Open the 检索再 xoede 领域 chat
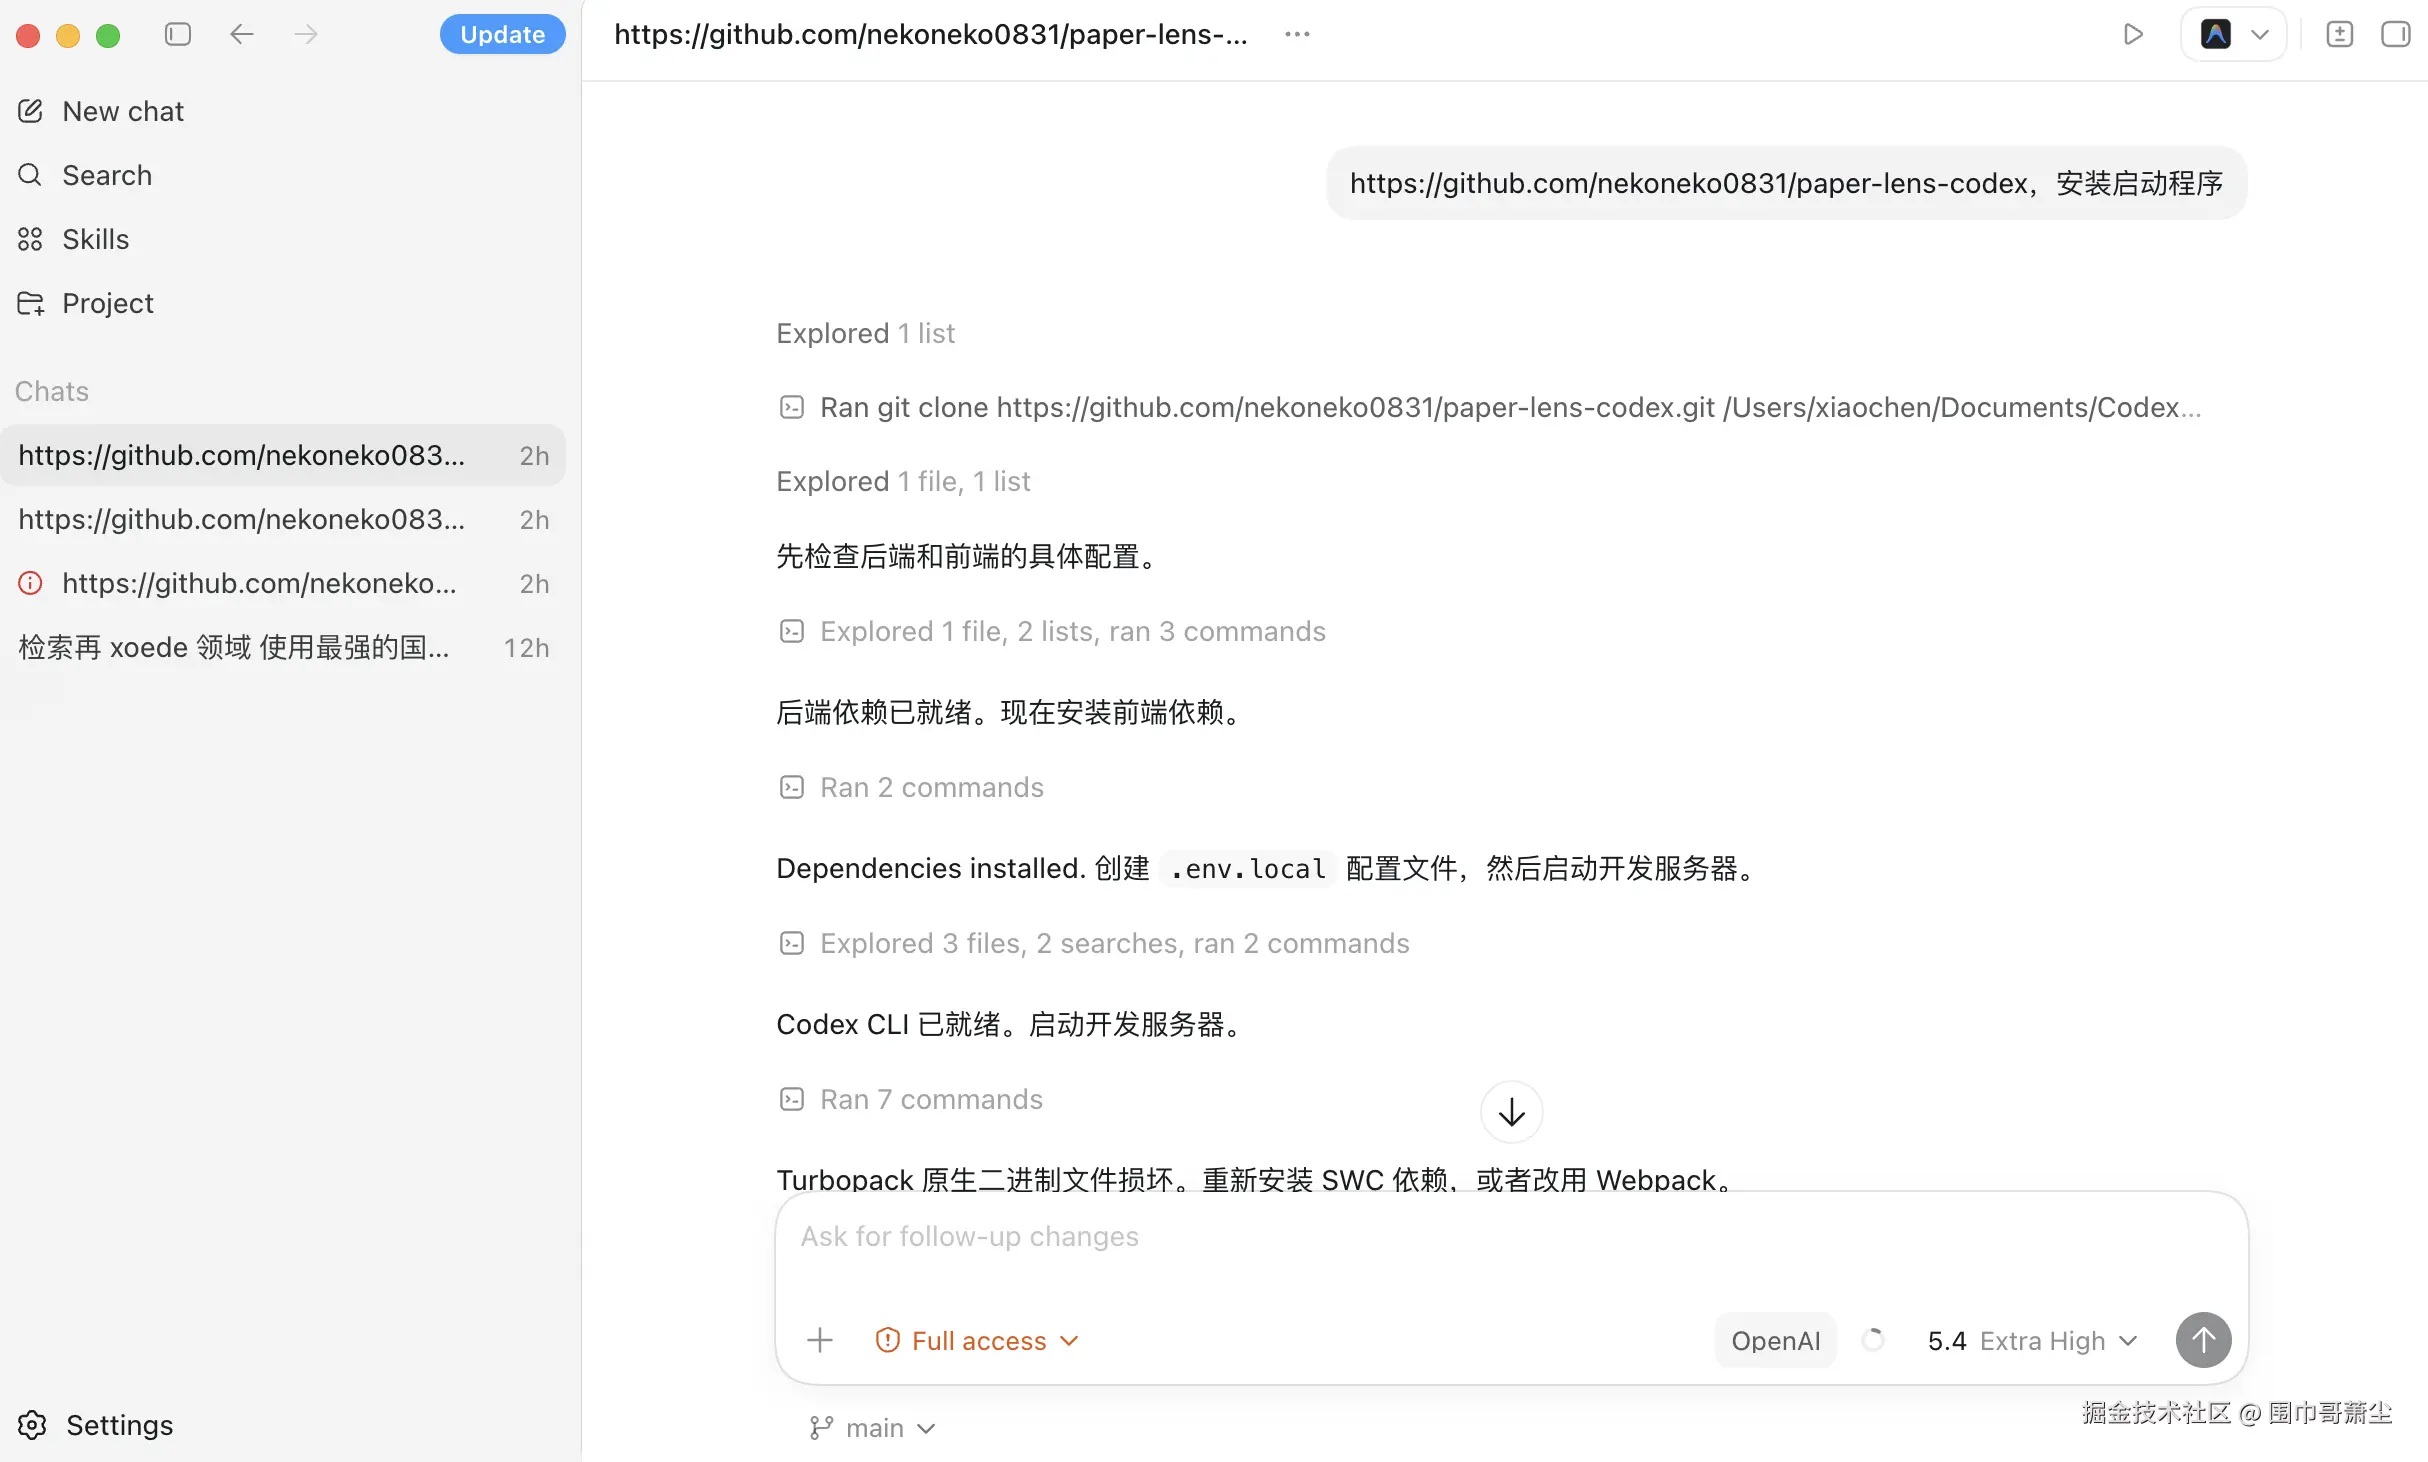The image size is (2428, 1462). point(283,647)
